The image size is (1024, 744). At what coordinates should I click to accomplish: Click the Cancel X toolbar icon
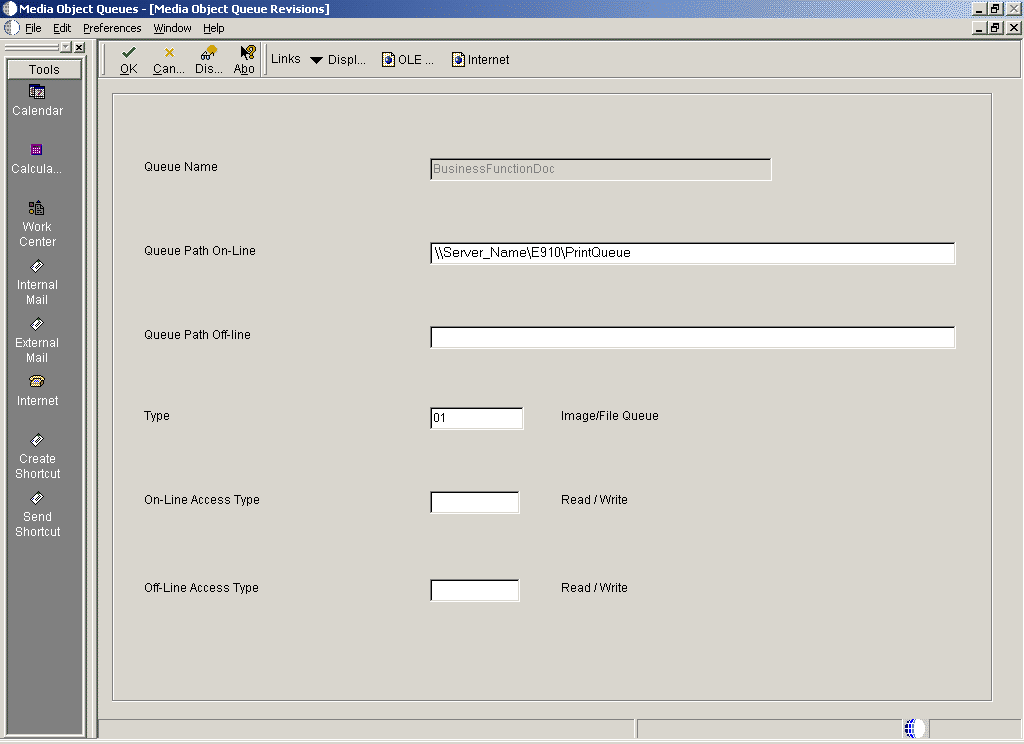click(x=169, y=52)
